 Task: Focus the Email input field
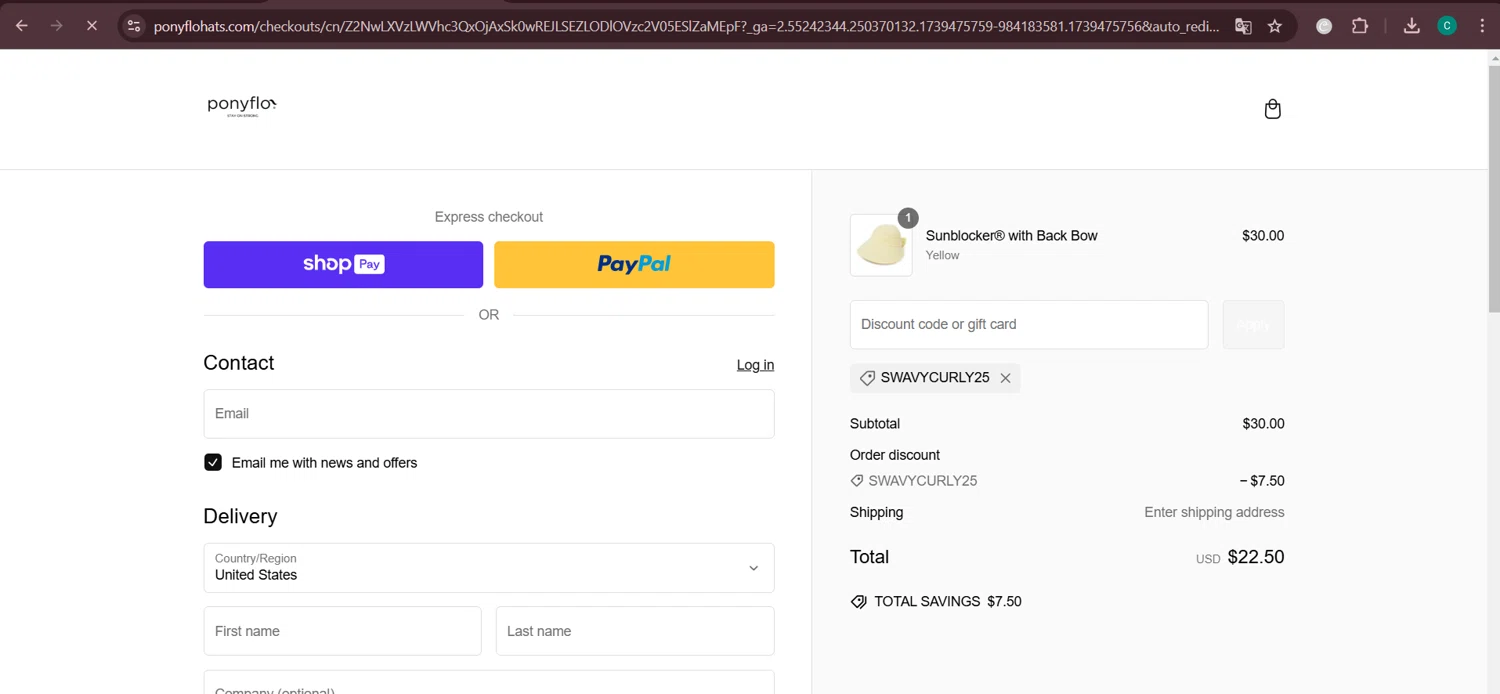point(489,413)
